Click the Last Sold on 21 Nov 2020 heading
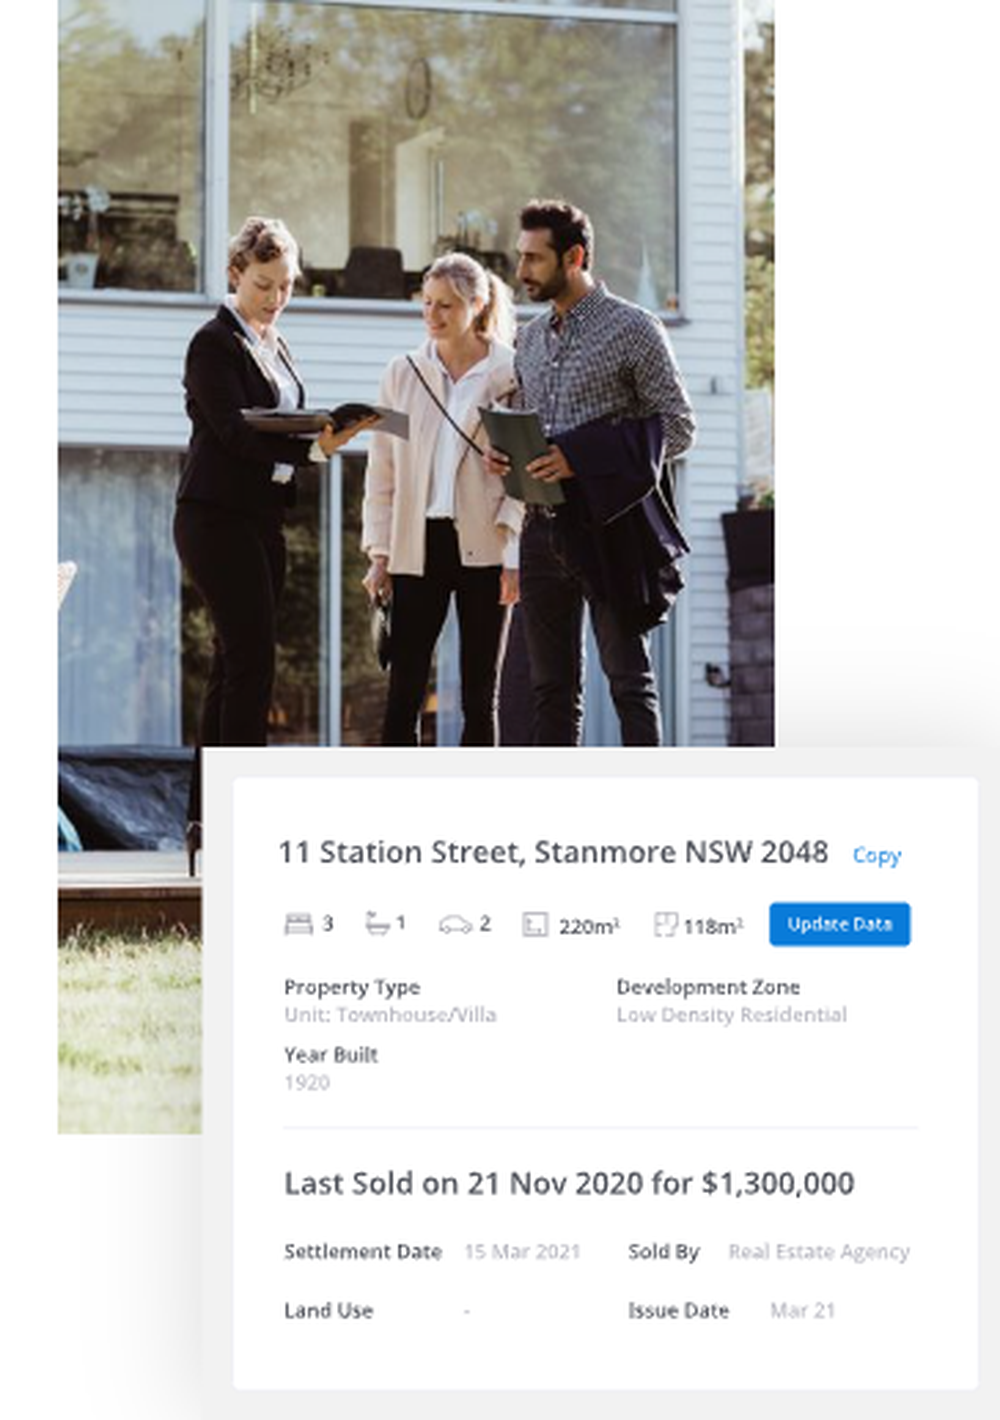 click(569, 1183)
